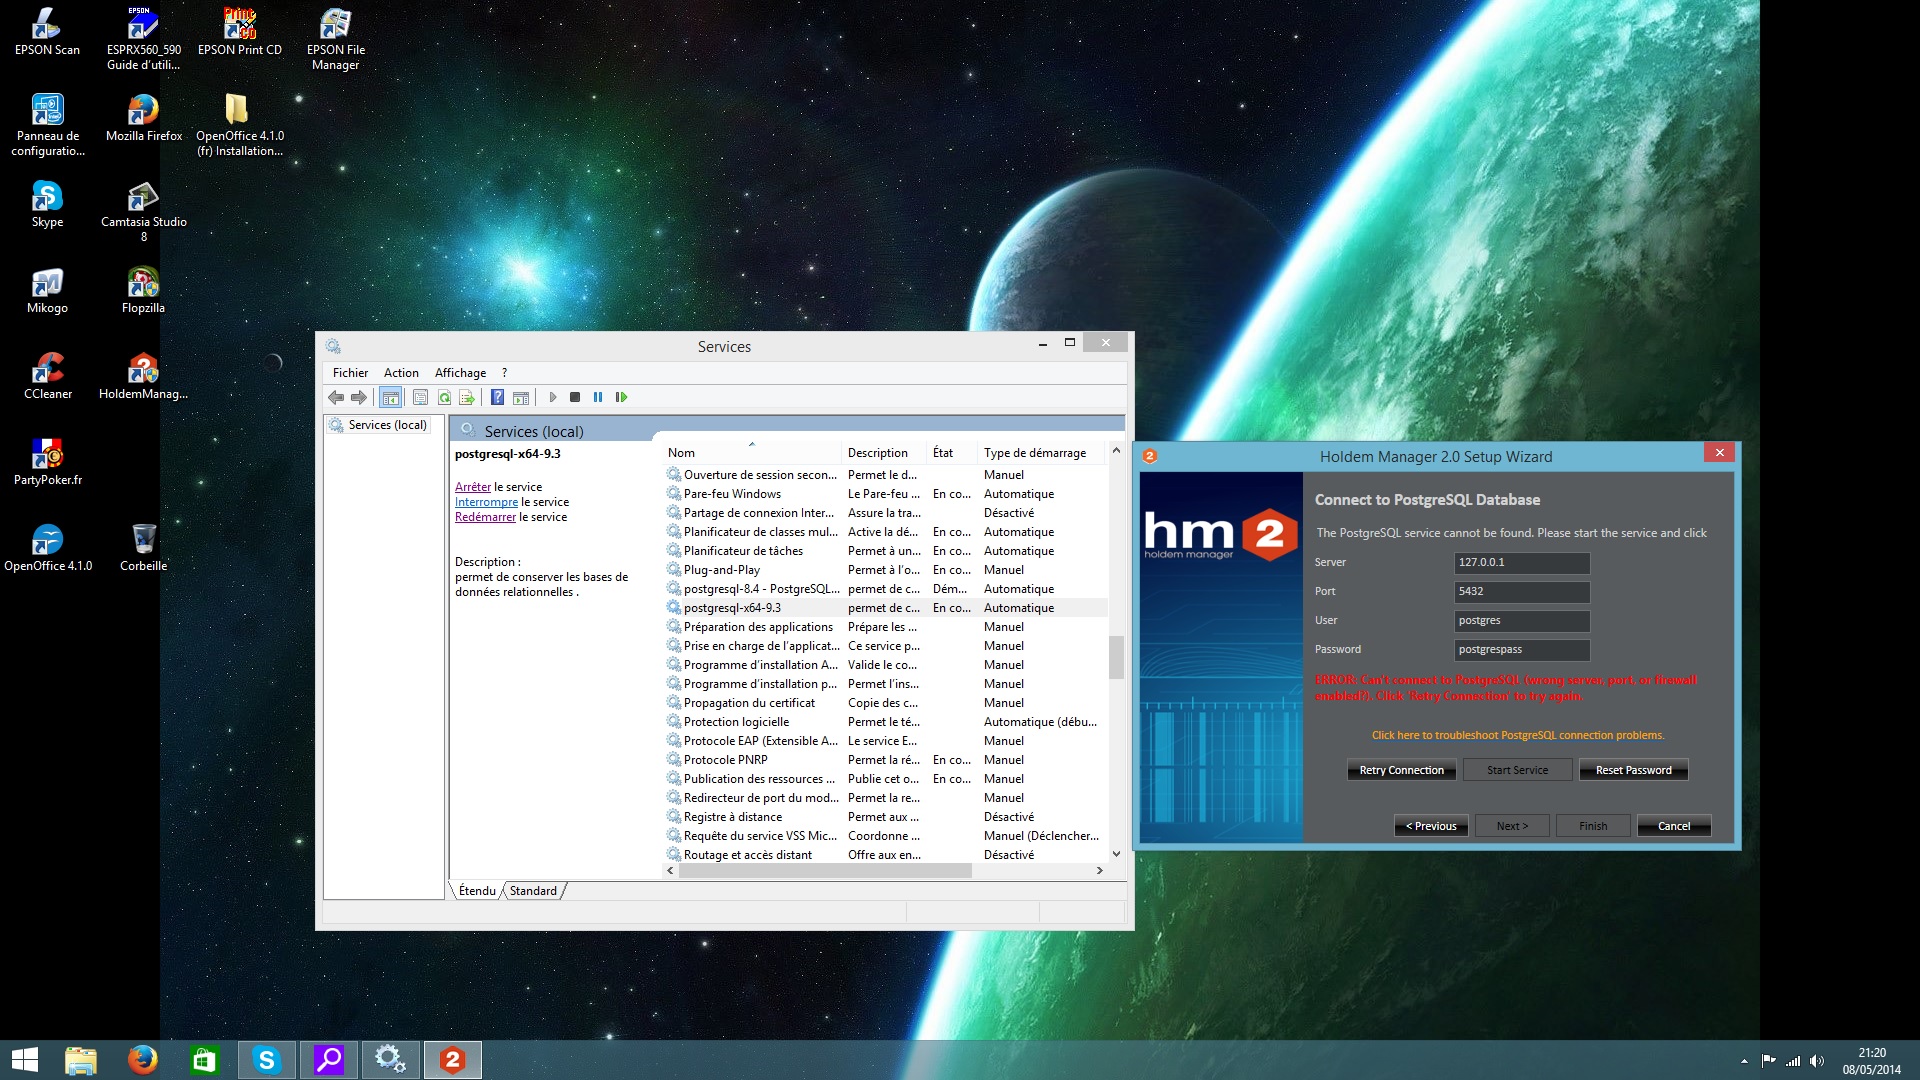The height and width of the screenshot is (1080, 1920).
Task: Click the services list scroll down arrow
Action: click(1116, 854)
